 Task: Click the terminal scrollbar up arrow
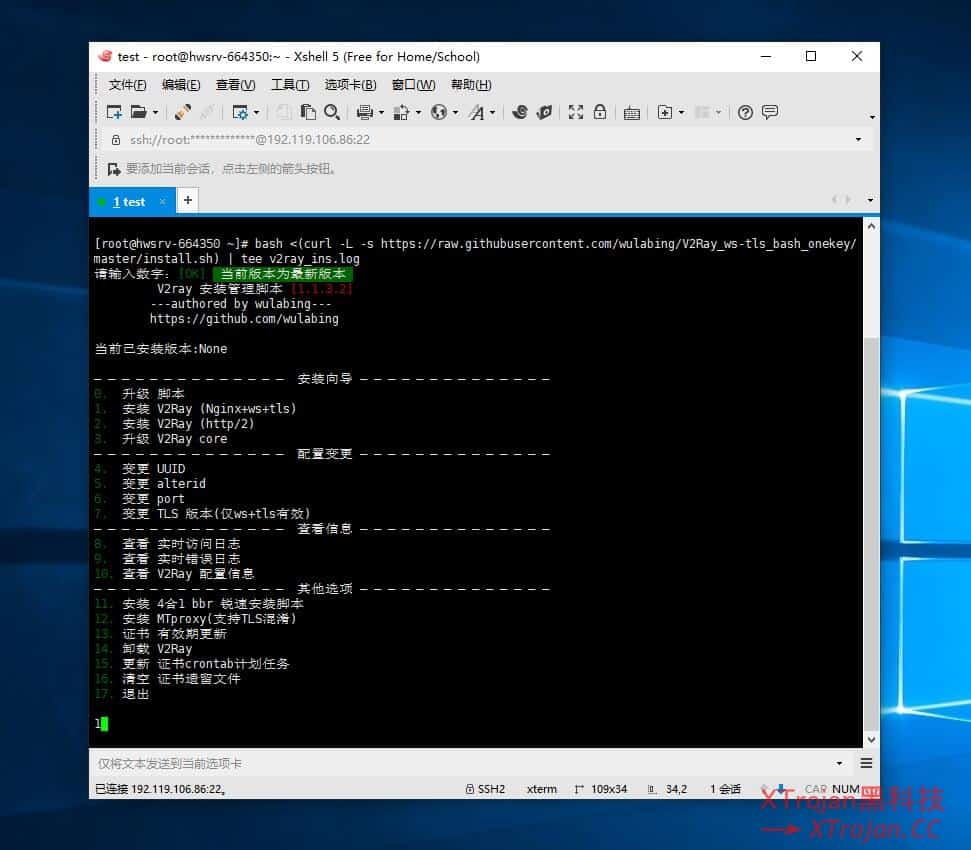(871, 227)
